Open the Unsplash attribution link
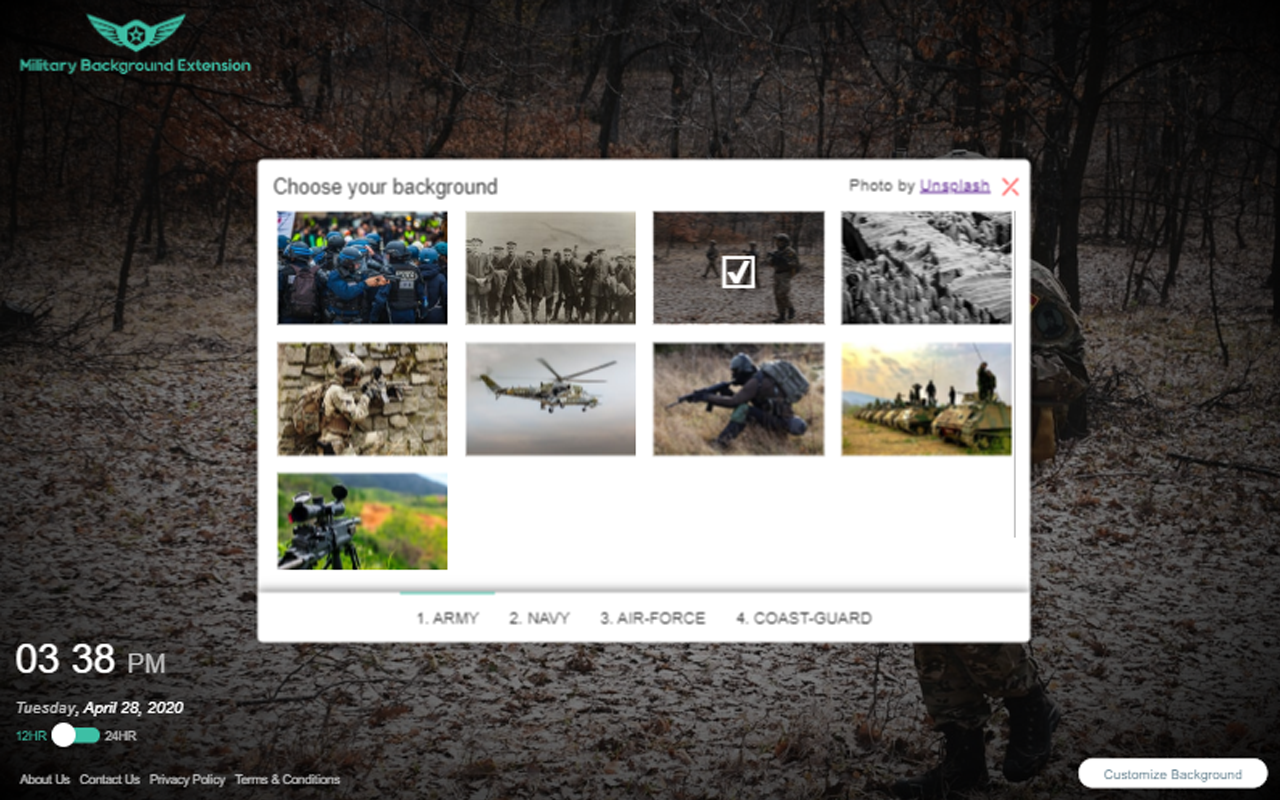 point(954,185)
